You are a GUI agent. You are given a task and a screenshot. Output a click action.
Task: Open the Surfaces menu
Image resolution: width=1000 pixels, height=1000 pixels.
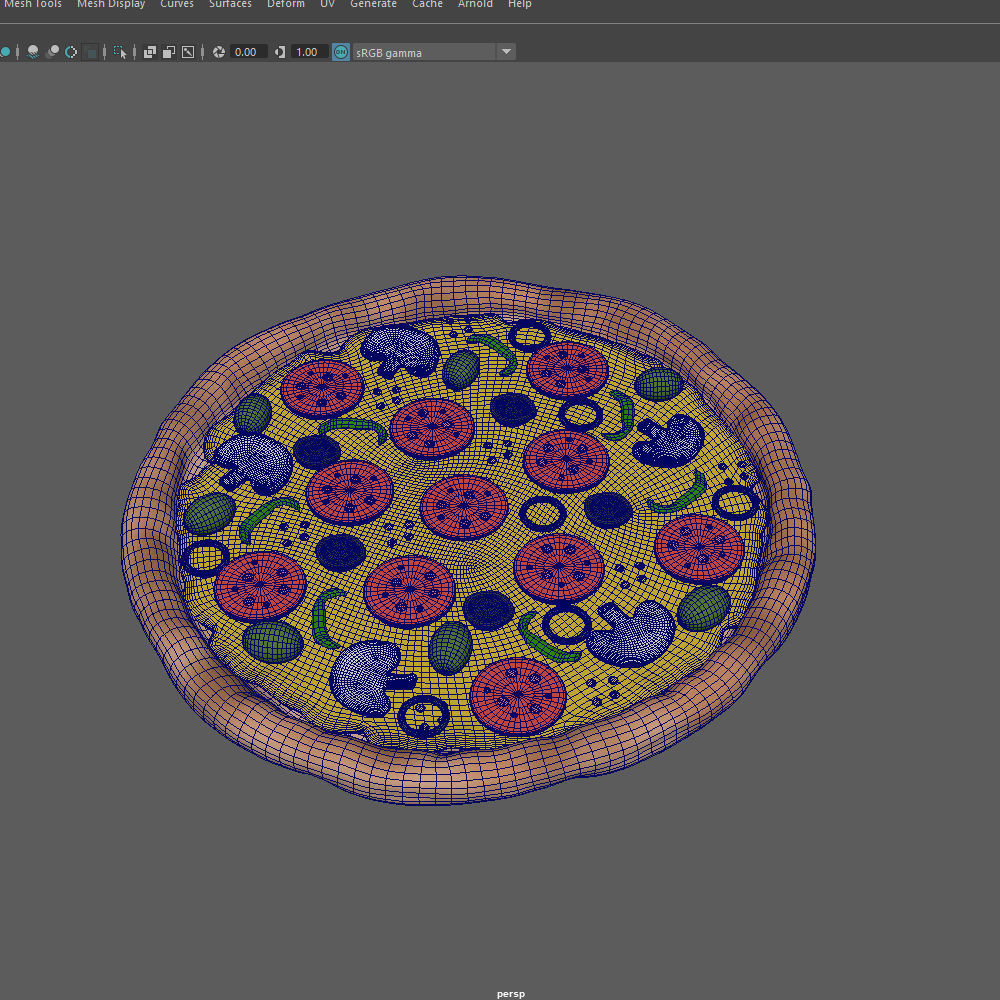pyautogui.click(x=230, y=4)
